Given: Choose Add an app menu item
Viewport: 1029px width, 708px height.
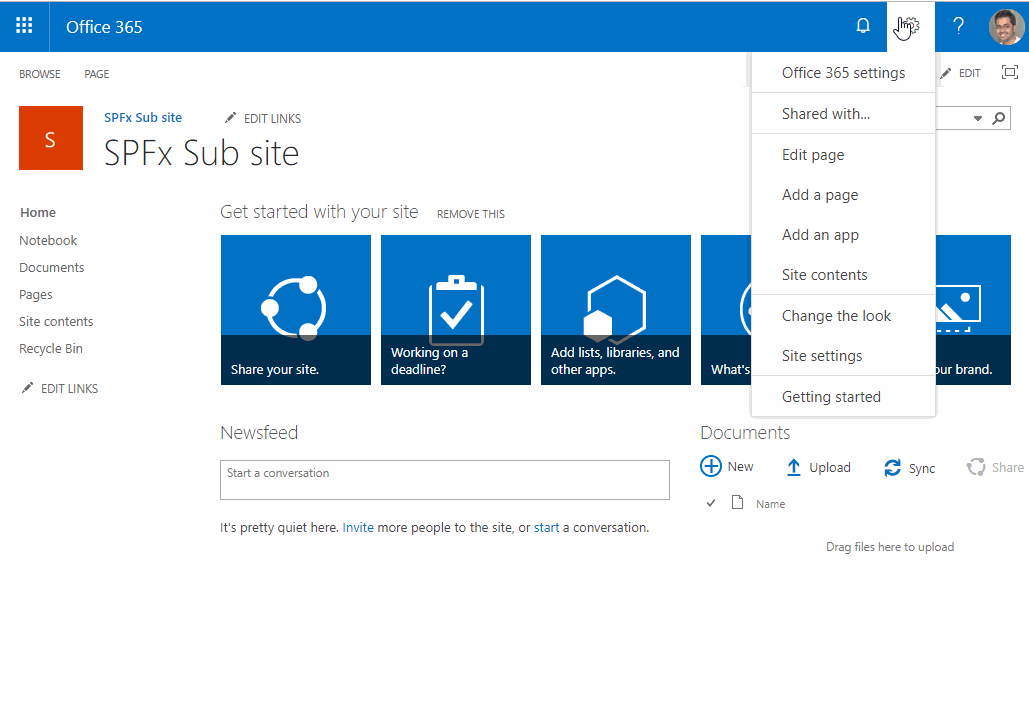Looking at the screenshot, I should click(843, 235).
